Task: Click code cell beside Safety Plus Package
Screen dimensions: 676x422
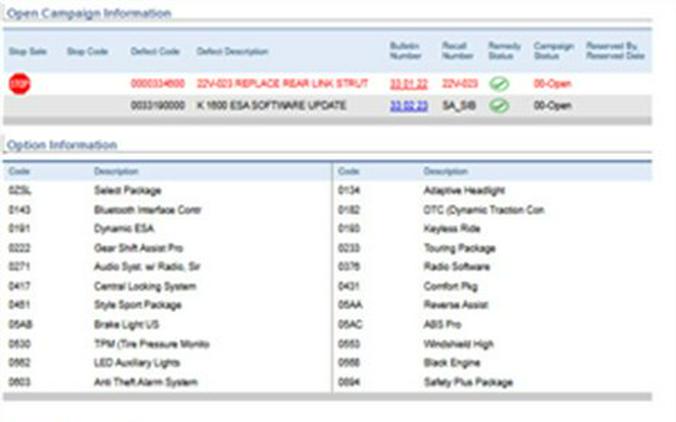Action: [x=349, y=382]
